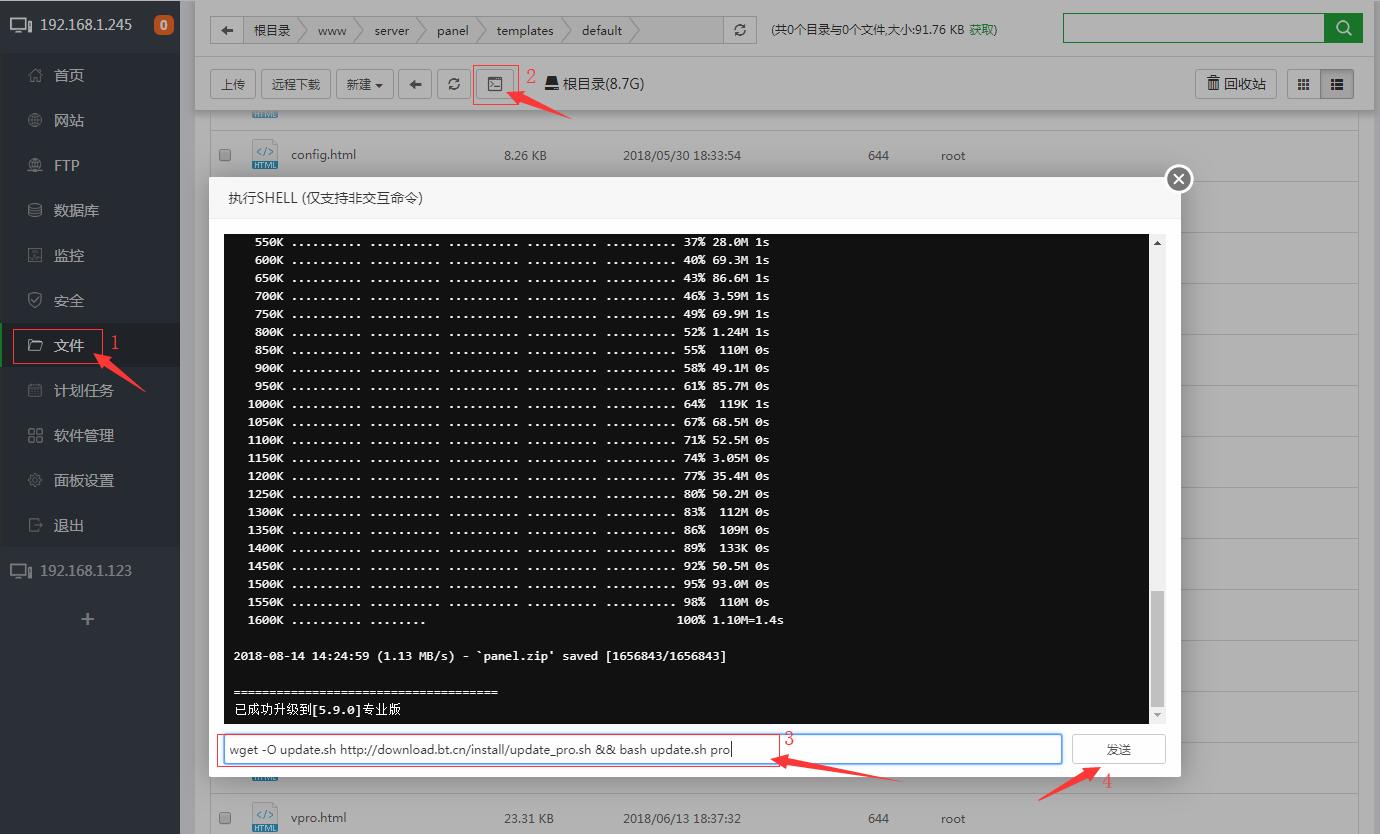Click the shell output scrollbar thumb

1158,648
